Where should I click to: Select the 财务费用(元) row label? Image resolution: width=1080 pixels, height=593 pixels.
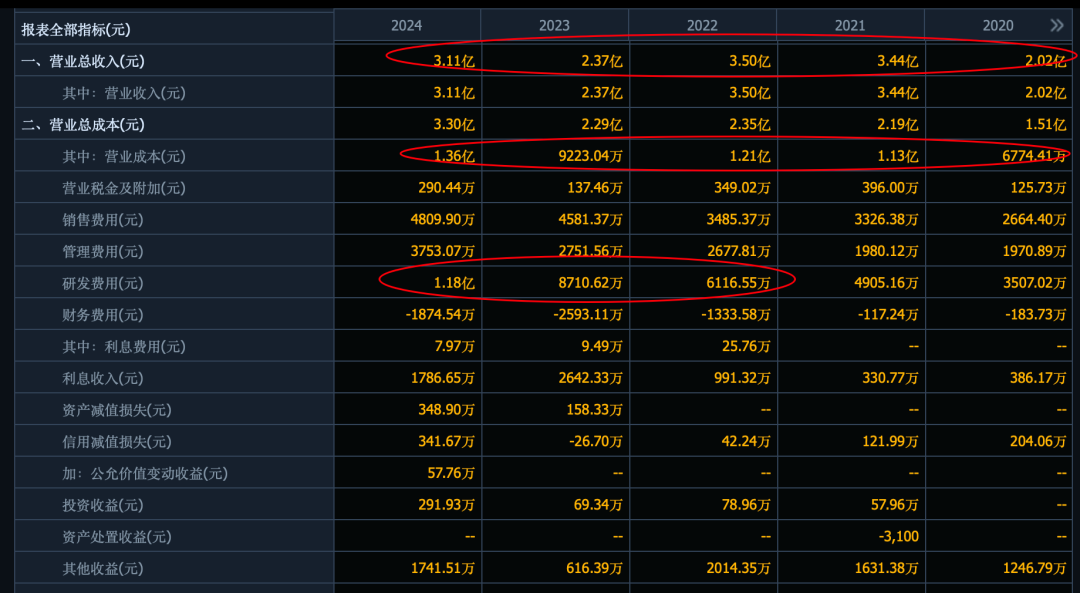(x=103, y=315)
